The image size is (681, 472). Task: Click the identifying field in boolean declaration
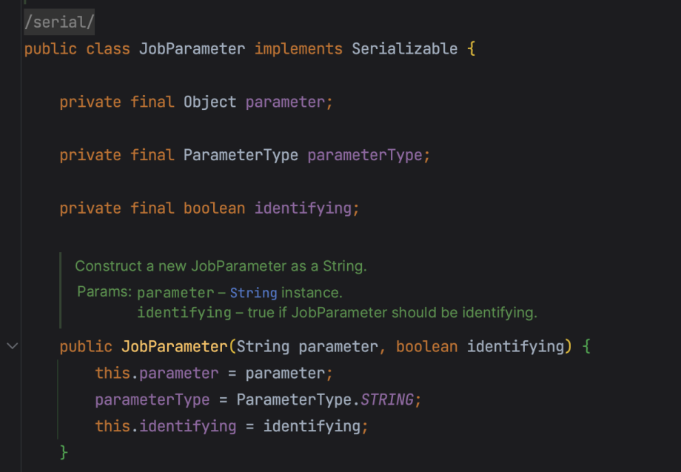coord(303,208)
